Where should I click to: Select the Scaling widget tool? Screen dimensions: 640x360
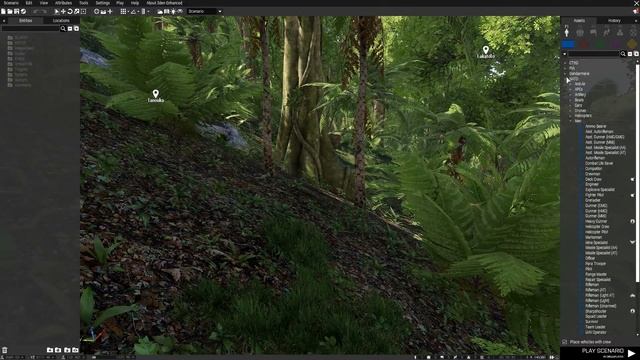[76, 11]
